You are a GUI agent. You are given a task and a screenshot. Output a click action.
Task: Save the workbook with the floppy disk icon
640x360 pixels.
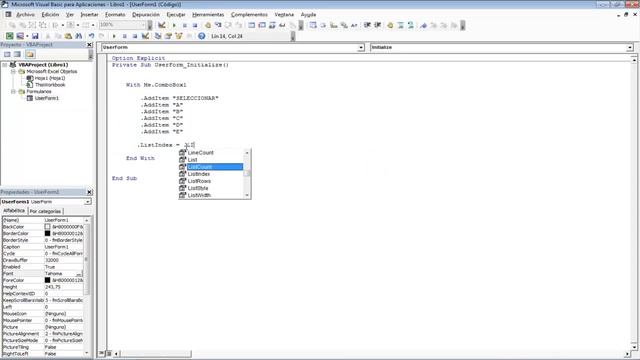tap(35, 36)
